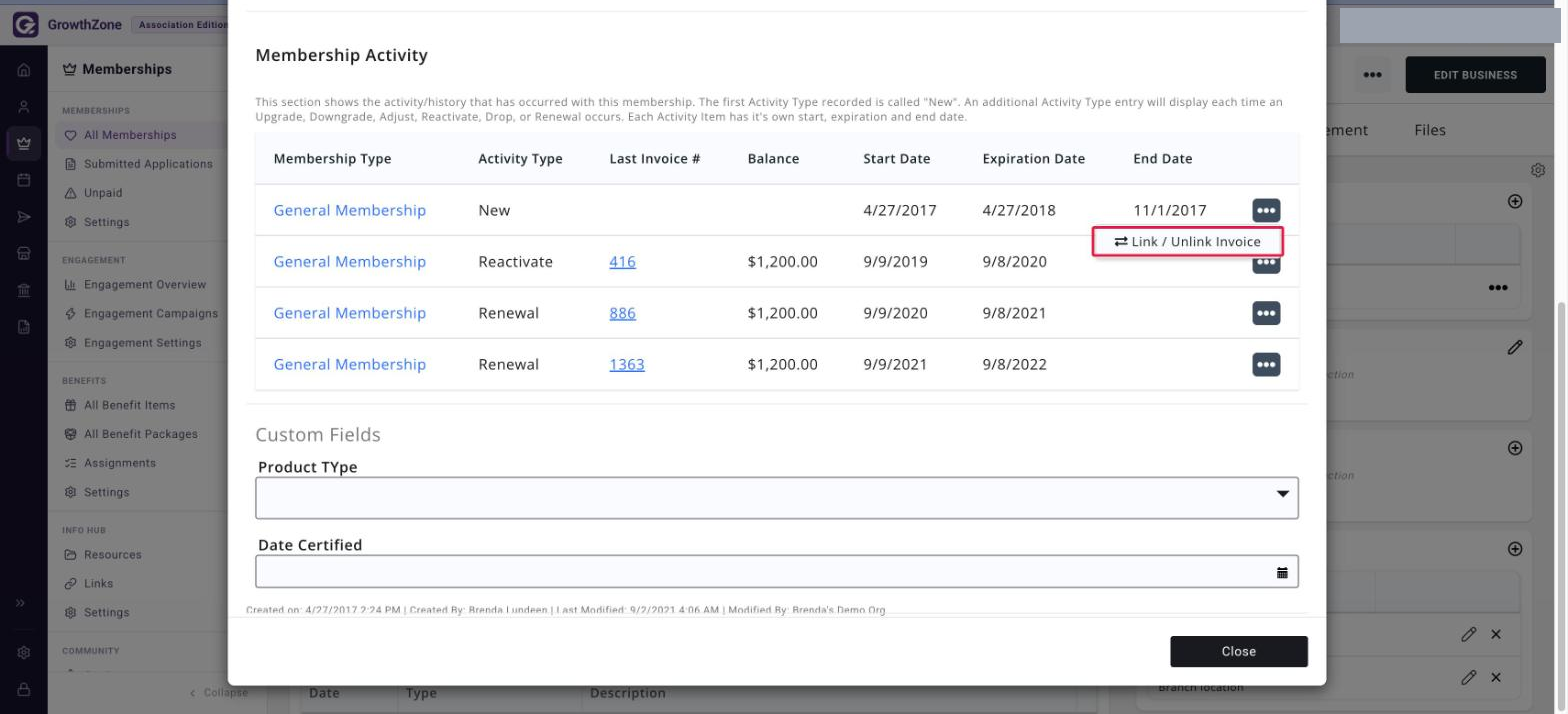
Task: Open Assignments under Benefits
Action: (120, 463)
